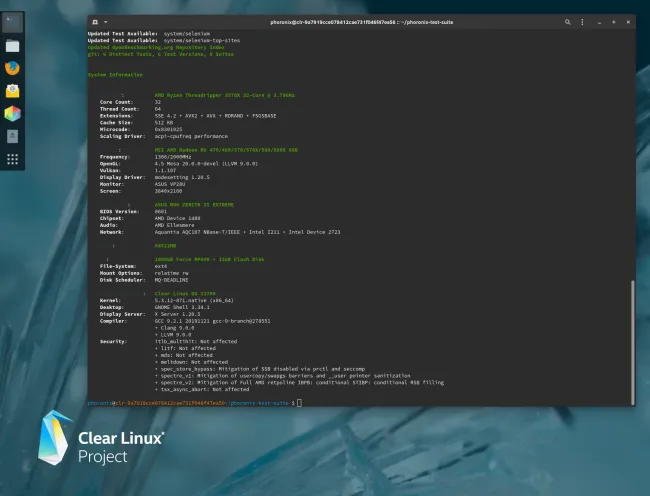Click the 'Thread Count:' label
This screenshot has width=650, height=496.
coord(119,109)
